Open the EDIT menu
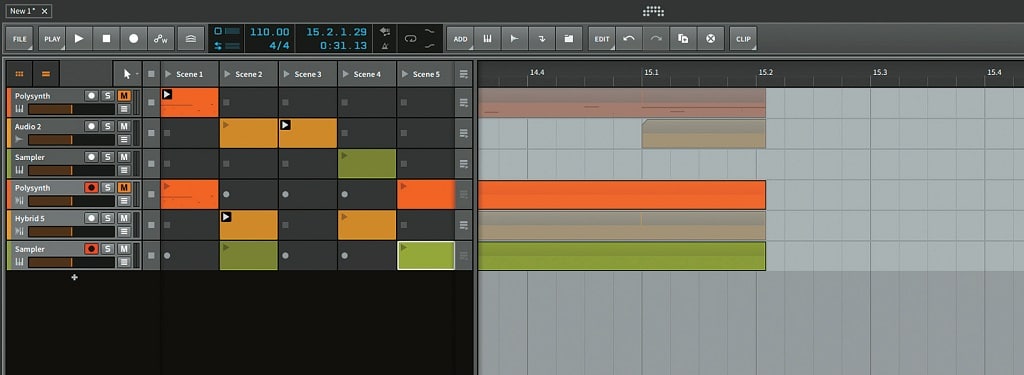1024x375 pixels. (601, 39)
